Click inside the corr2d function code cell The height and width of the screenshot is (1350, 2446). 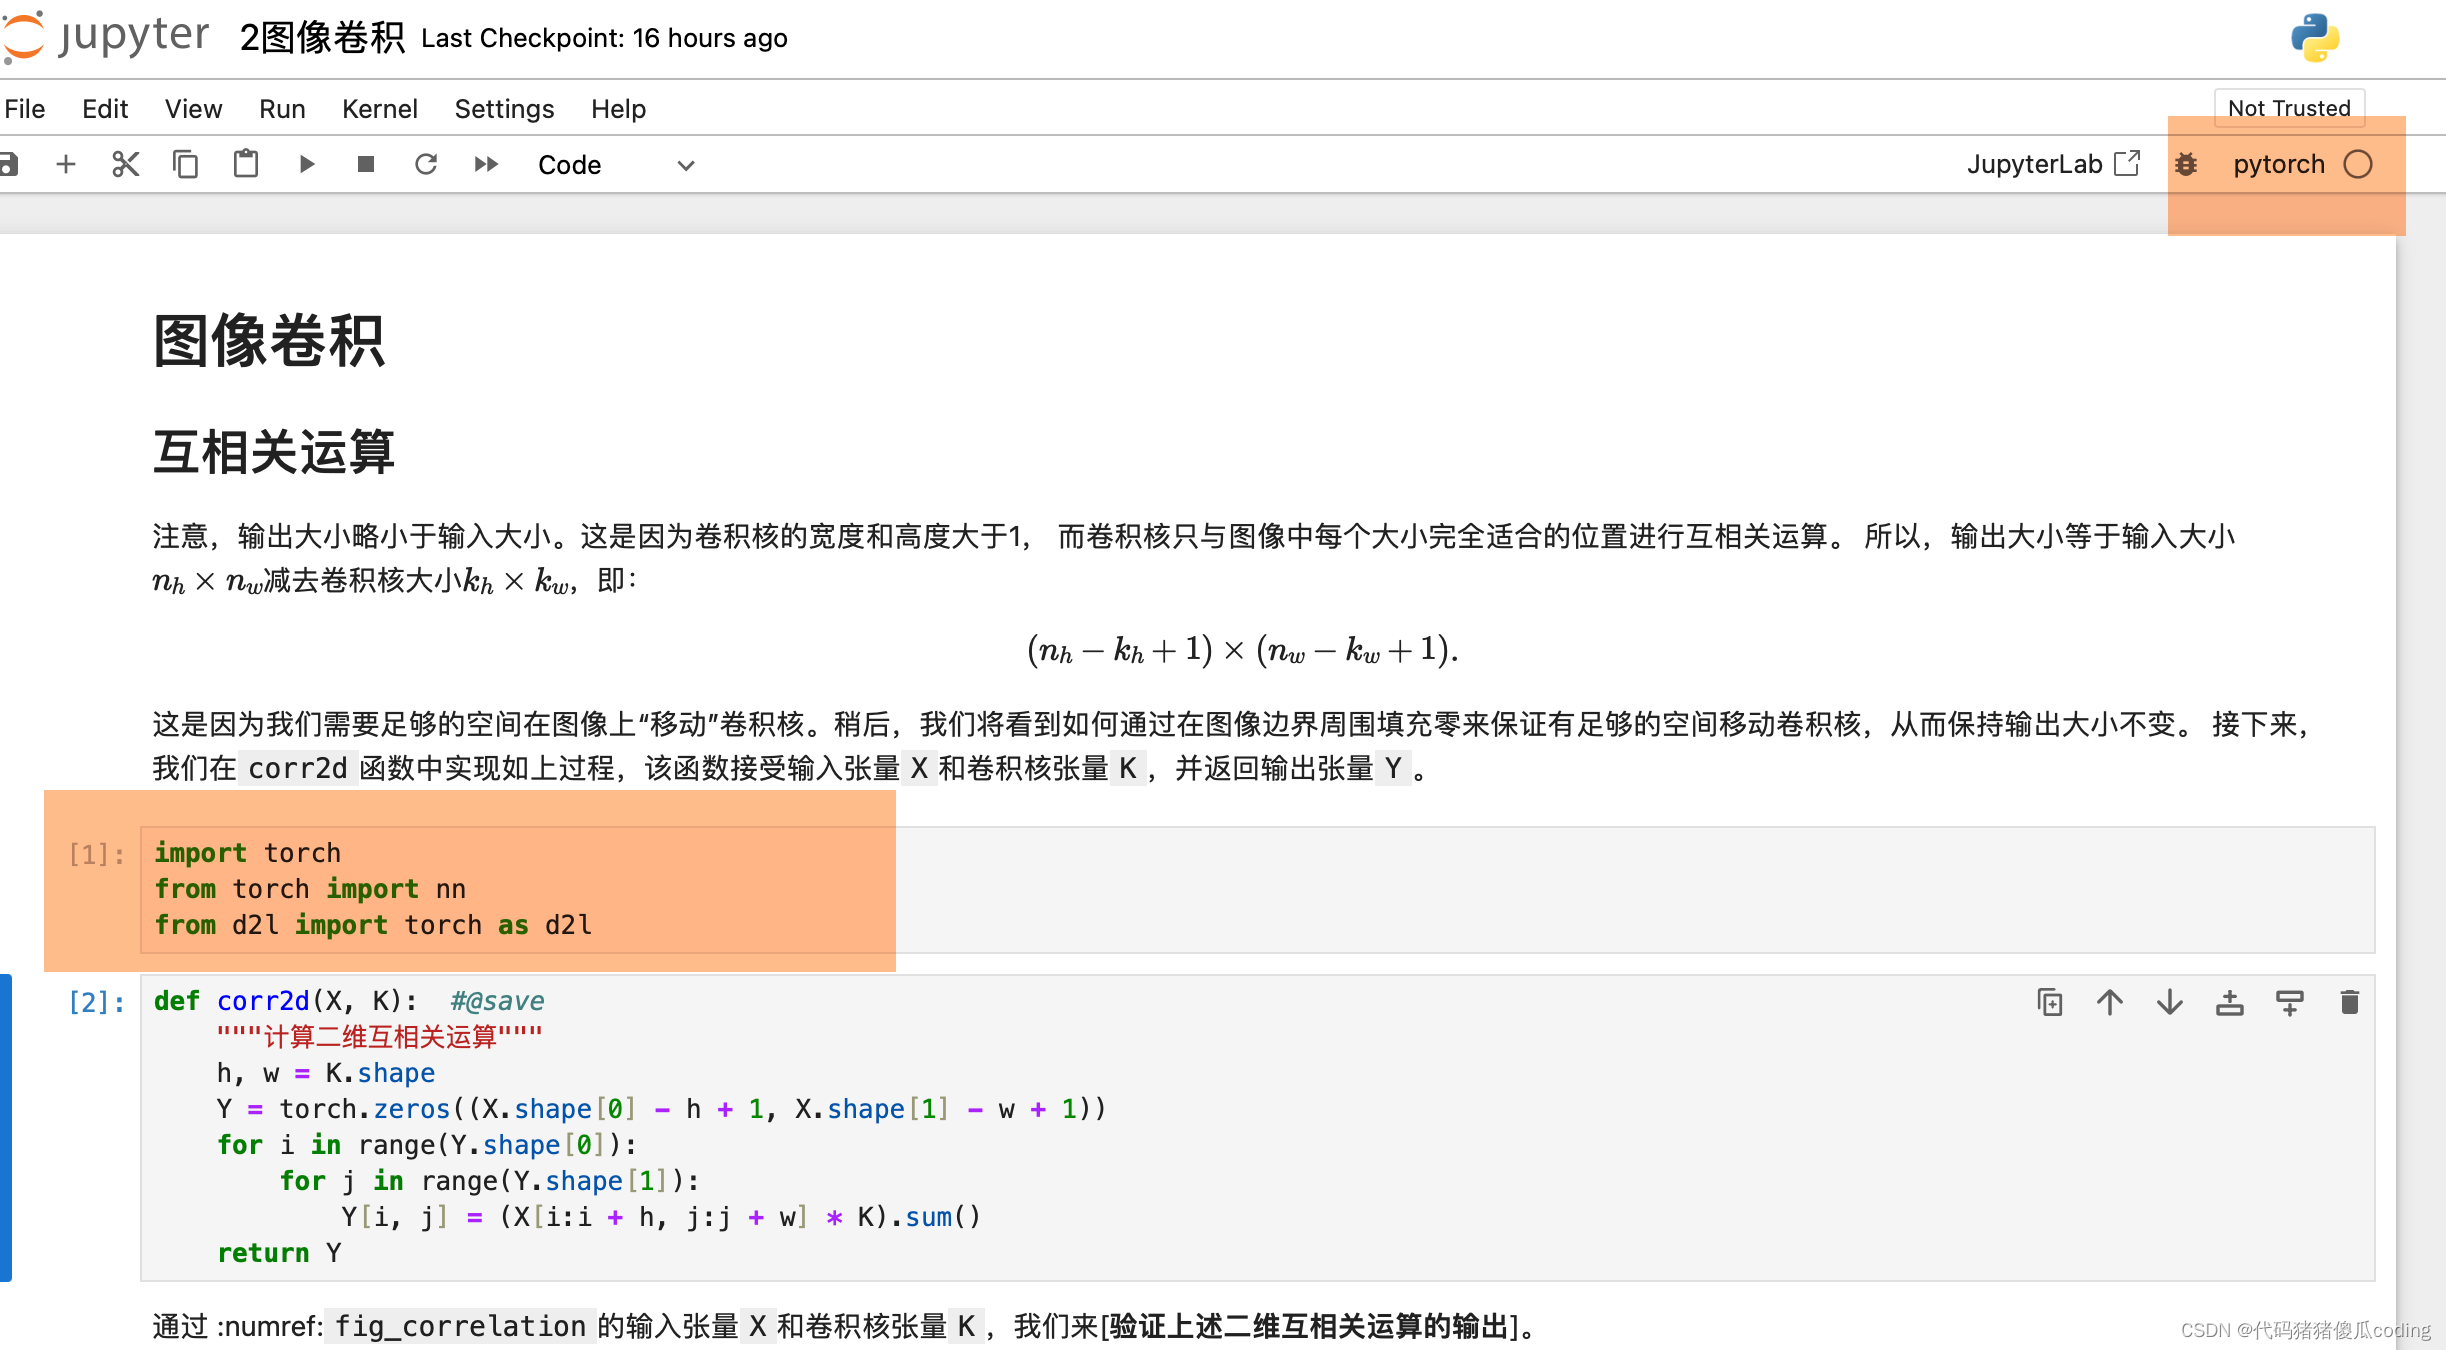coord(1258,1127)
